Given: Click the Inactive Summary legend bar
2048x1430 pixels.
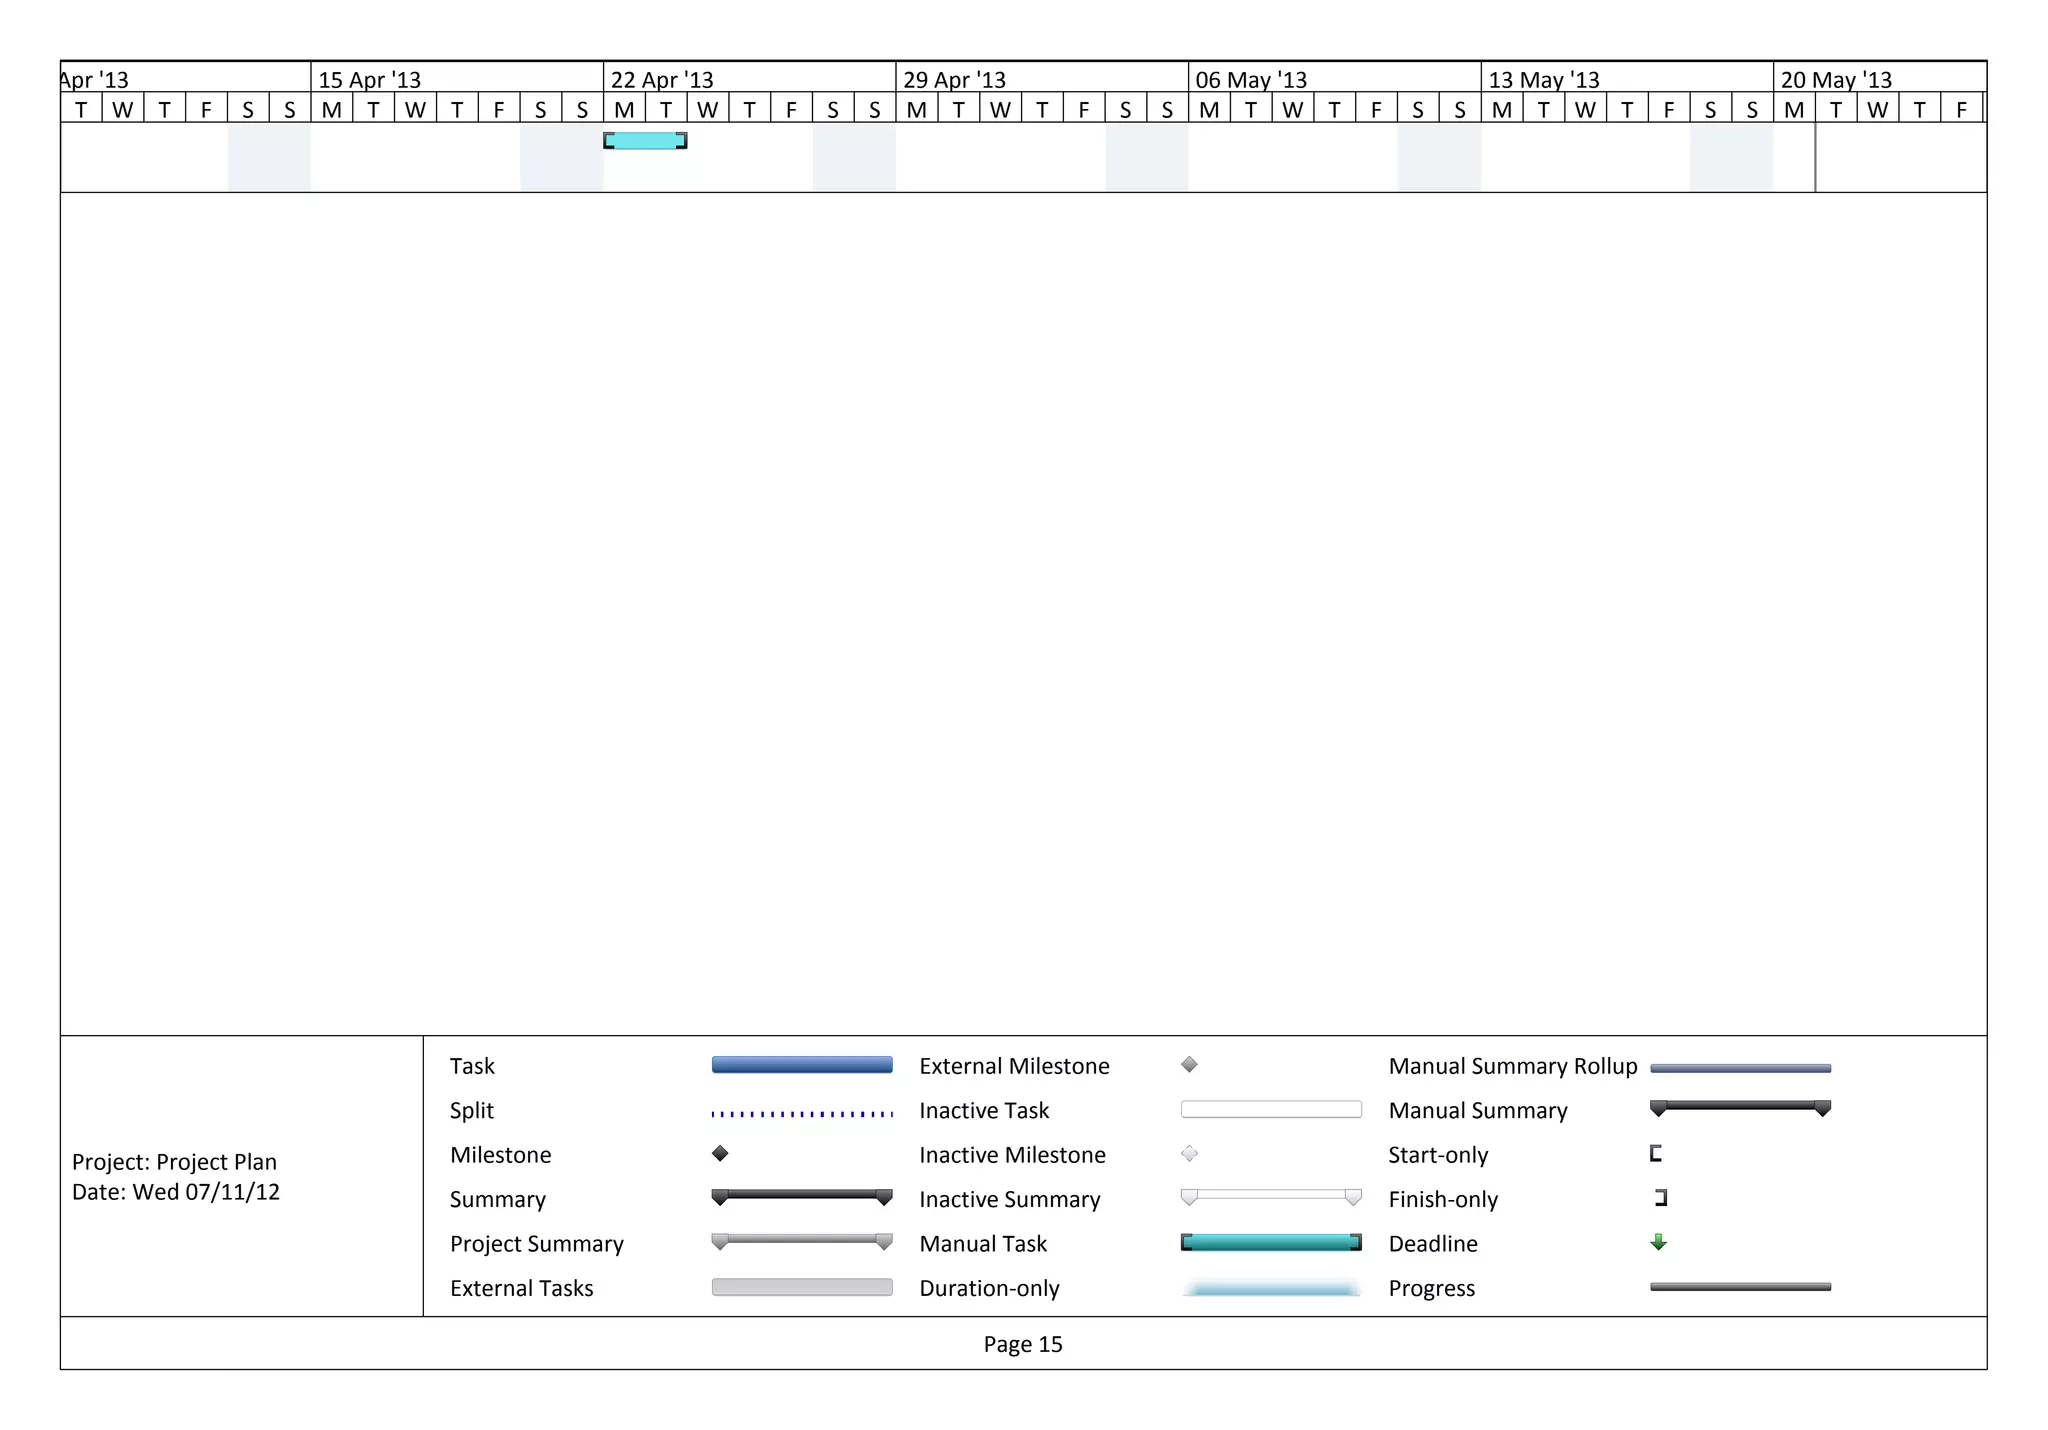Looking at the screenshot, I should [x=1270, y=1195].
